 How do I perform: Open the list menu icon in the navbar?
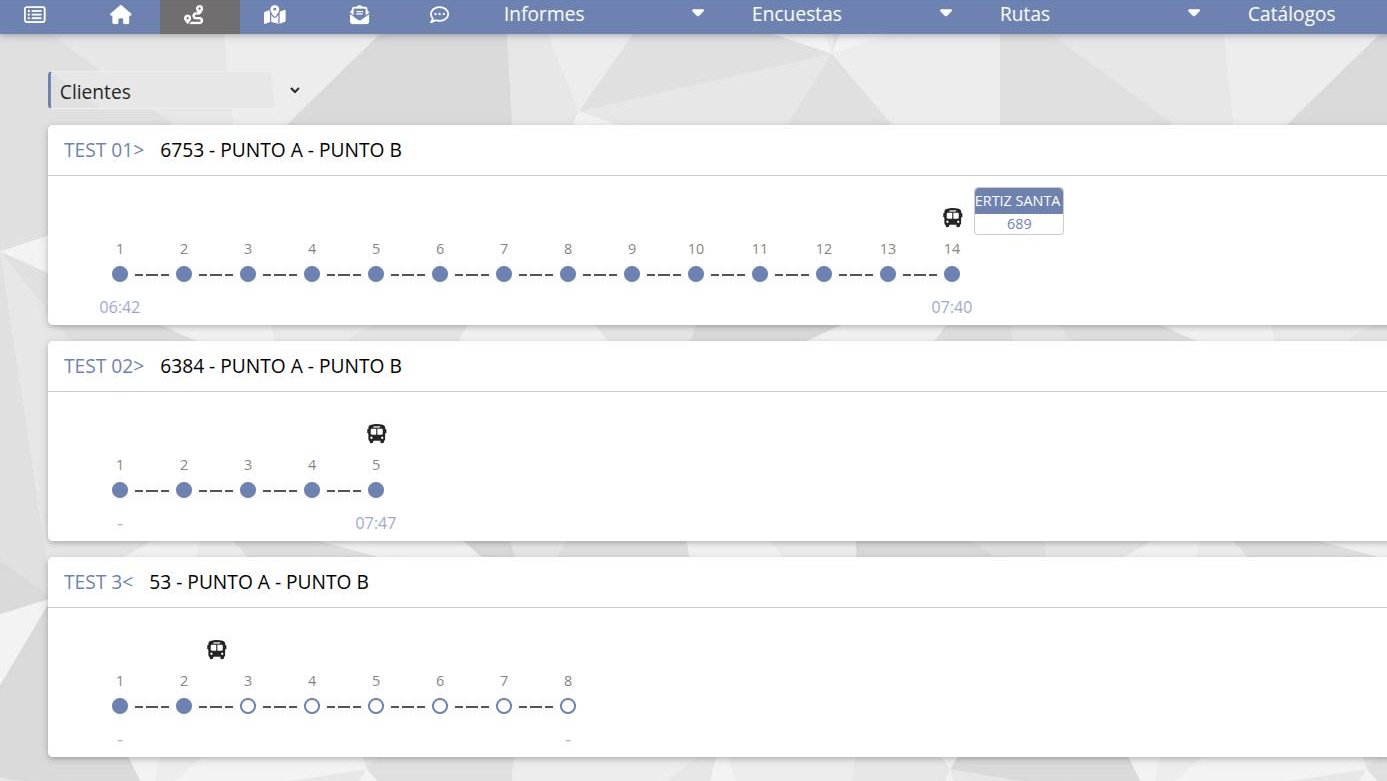35,15
